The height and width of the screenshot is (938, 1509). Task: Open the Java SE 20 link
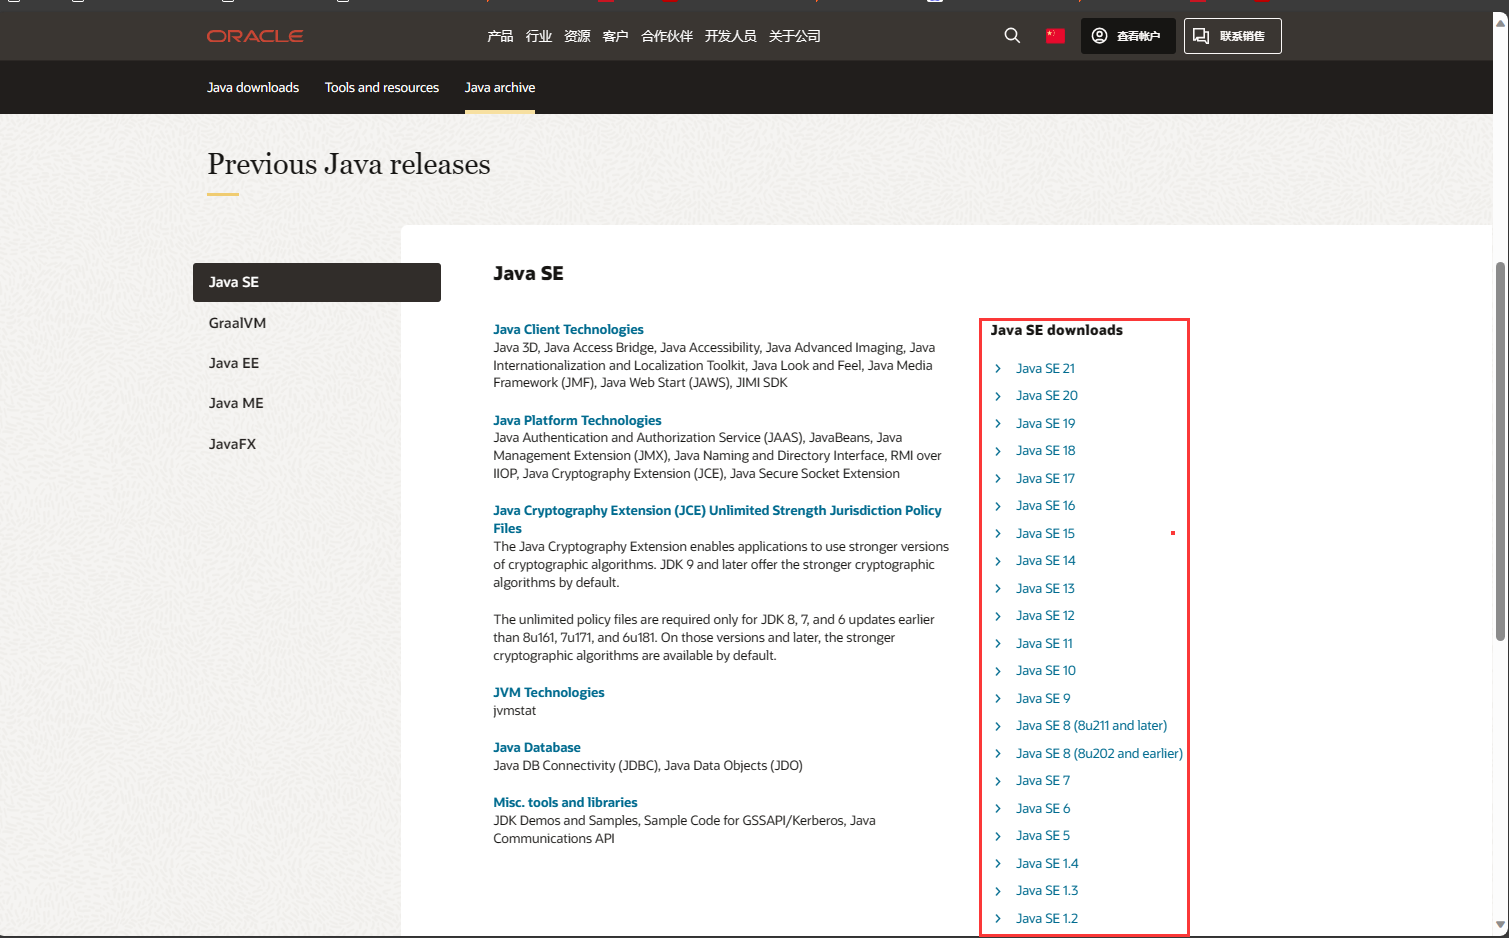coord(1047,395)
